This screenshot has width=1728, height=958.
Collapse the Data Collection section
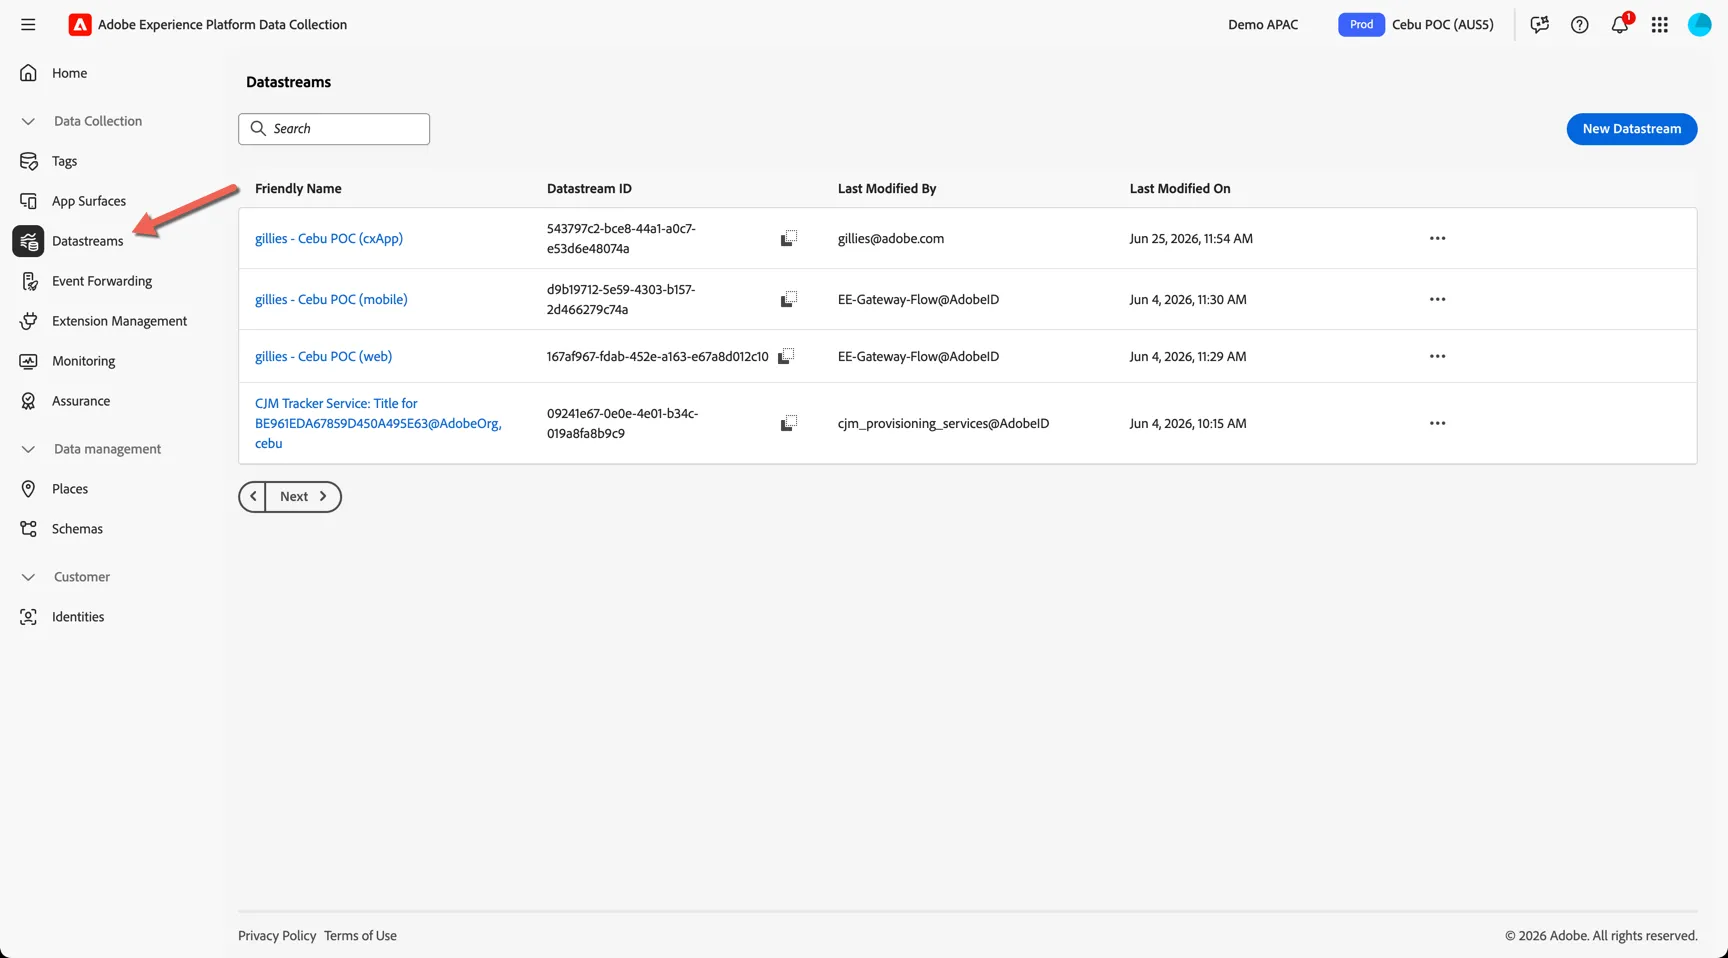28,121
